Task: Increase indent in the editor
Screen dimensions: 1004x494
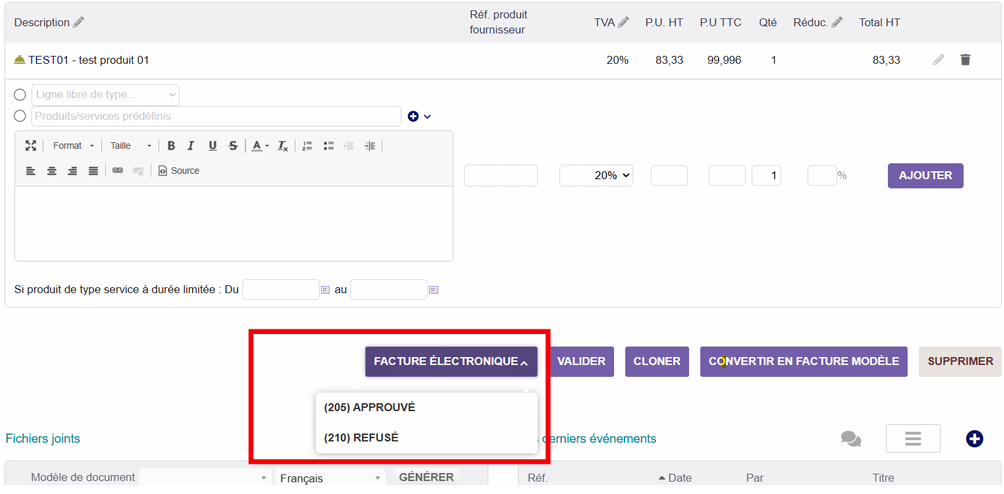Action: click(370, 146)
